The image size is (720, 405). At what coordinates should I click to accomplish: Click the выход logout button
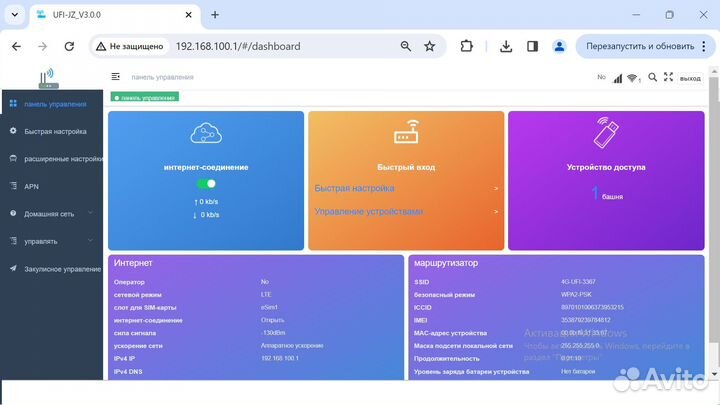pos(690,78)
